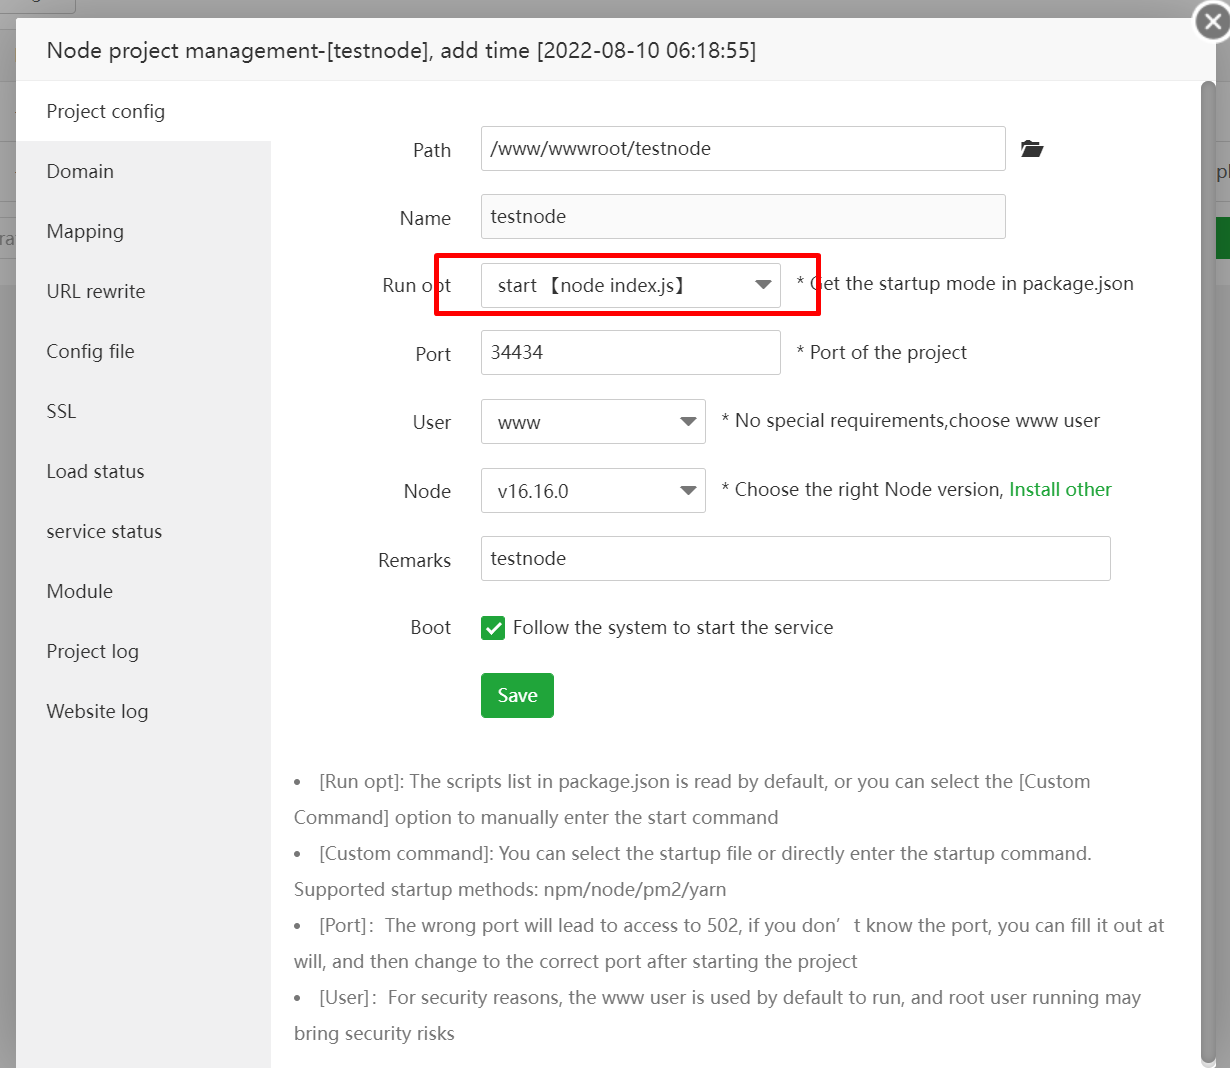The height and width of the screenshot is (1068, 1230).
Task: View the Load status tab
Action: tap(95, 471)
